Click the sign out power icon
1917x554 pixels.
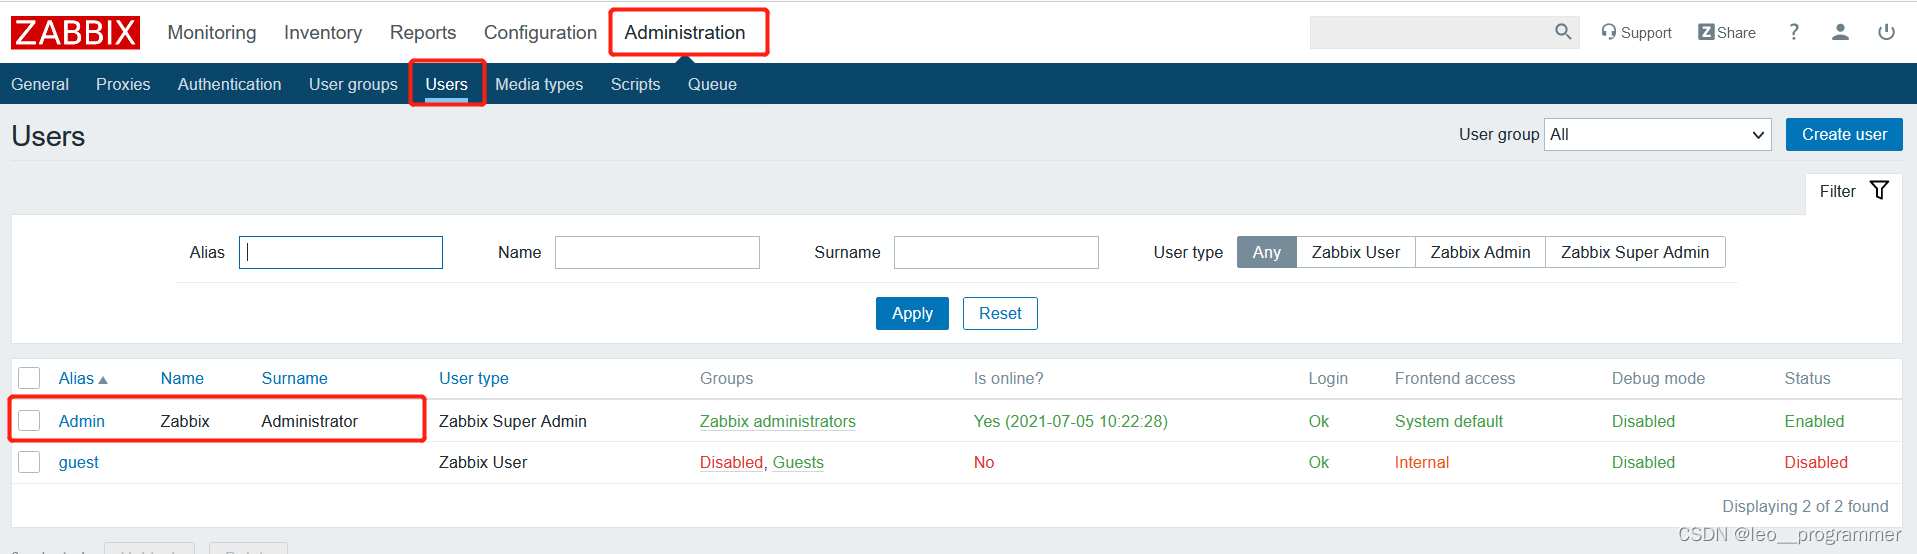point(1886,32)
